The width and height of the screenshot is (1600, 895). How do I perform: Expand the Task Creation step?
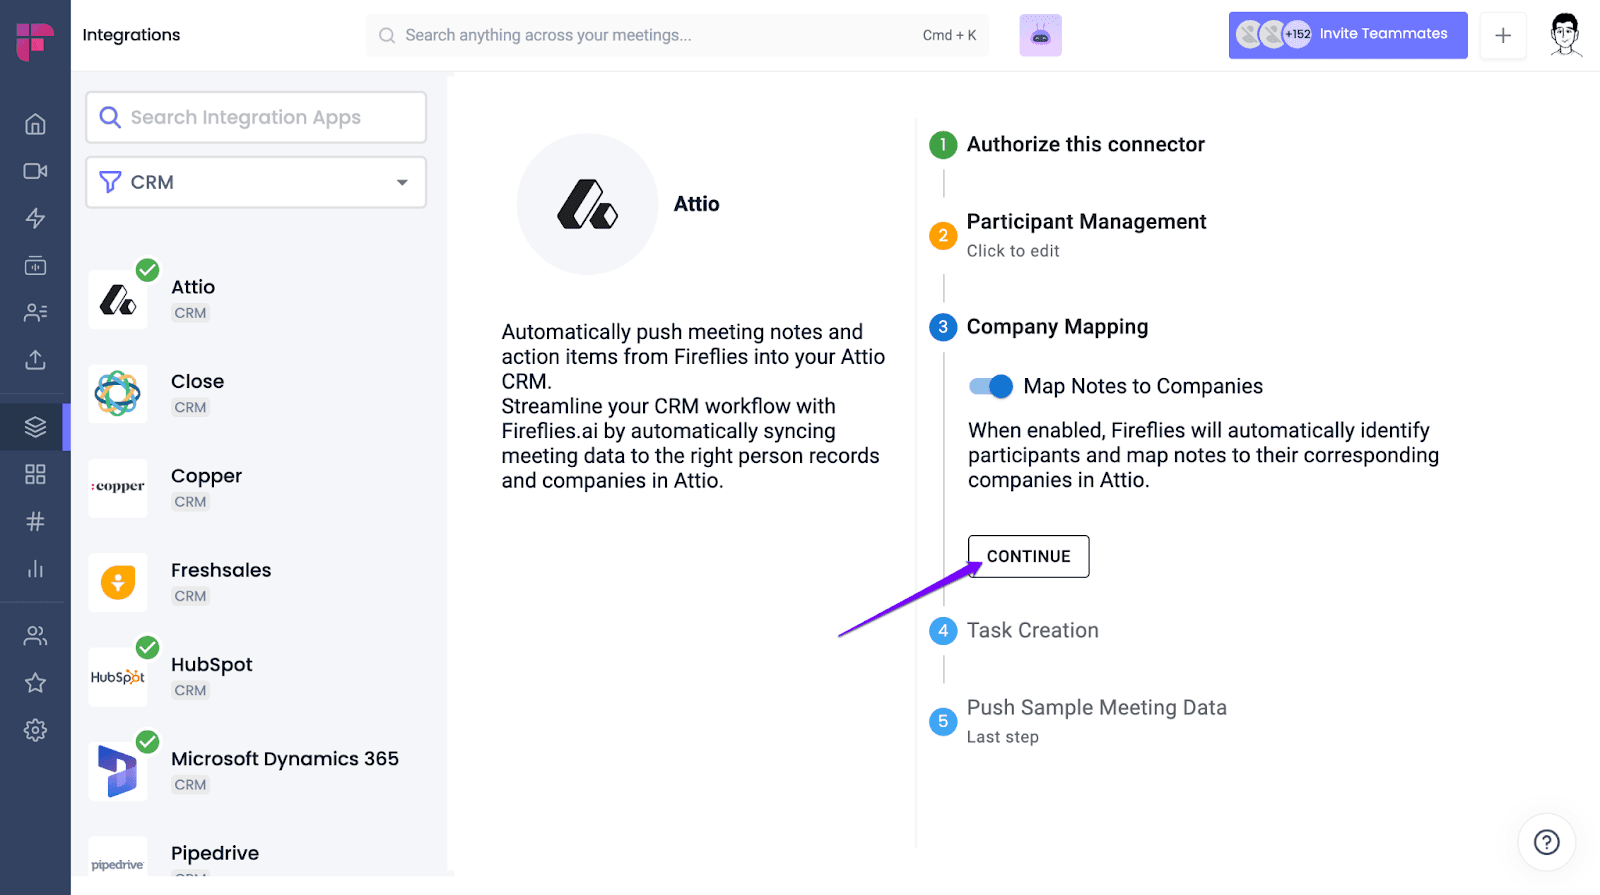(1032, 631)
